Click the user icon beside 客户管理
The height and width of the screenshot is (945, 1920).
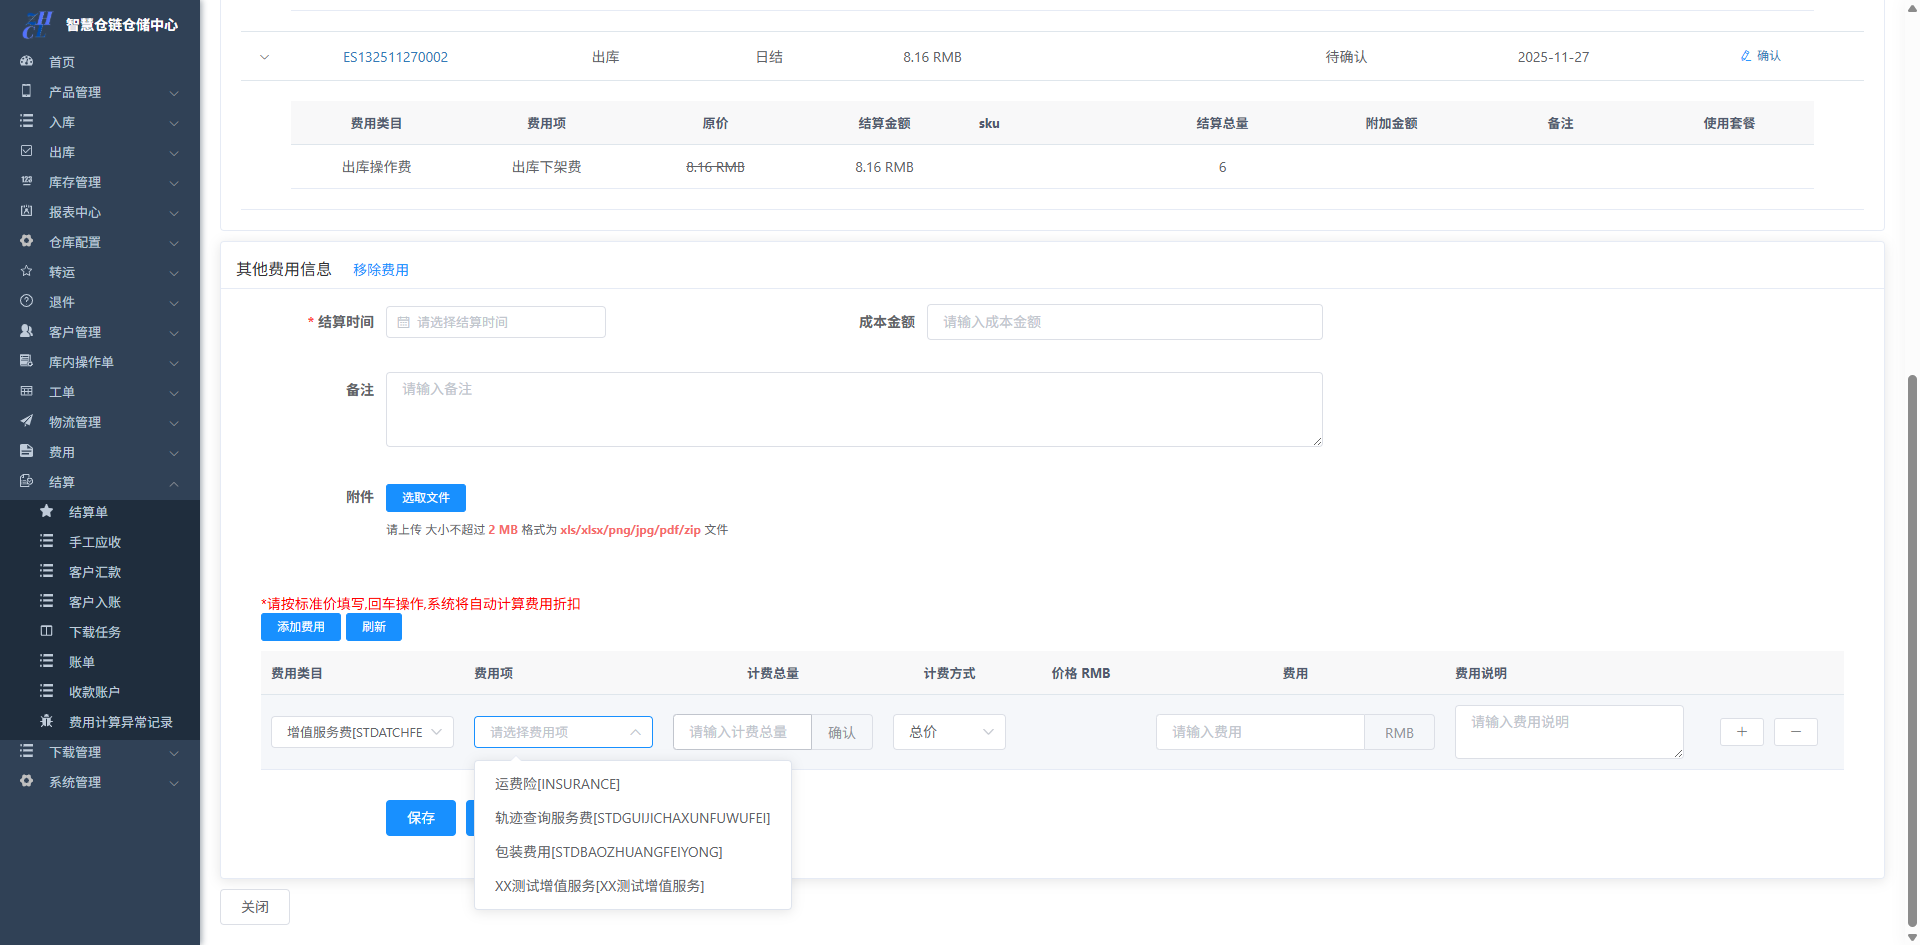(x=27, y=331)
